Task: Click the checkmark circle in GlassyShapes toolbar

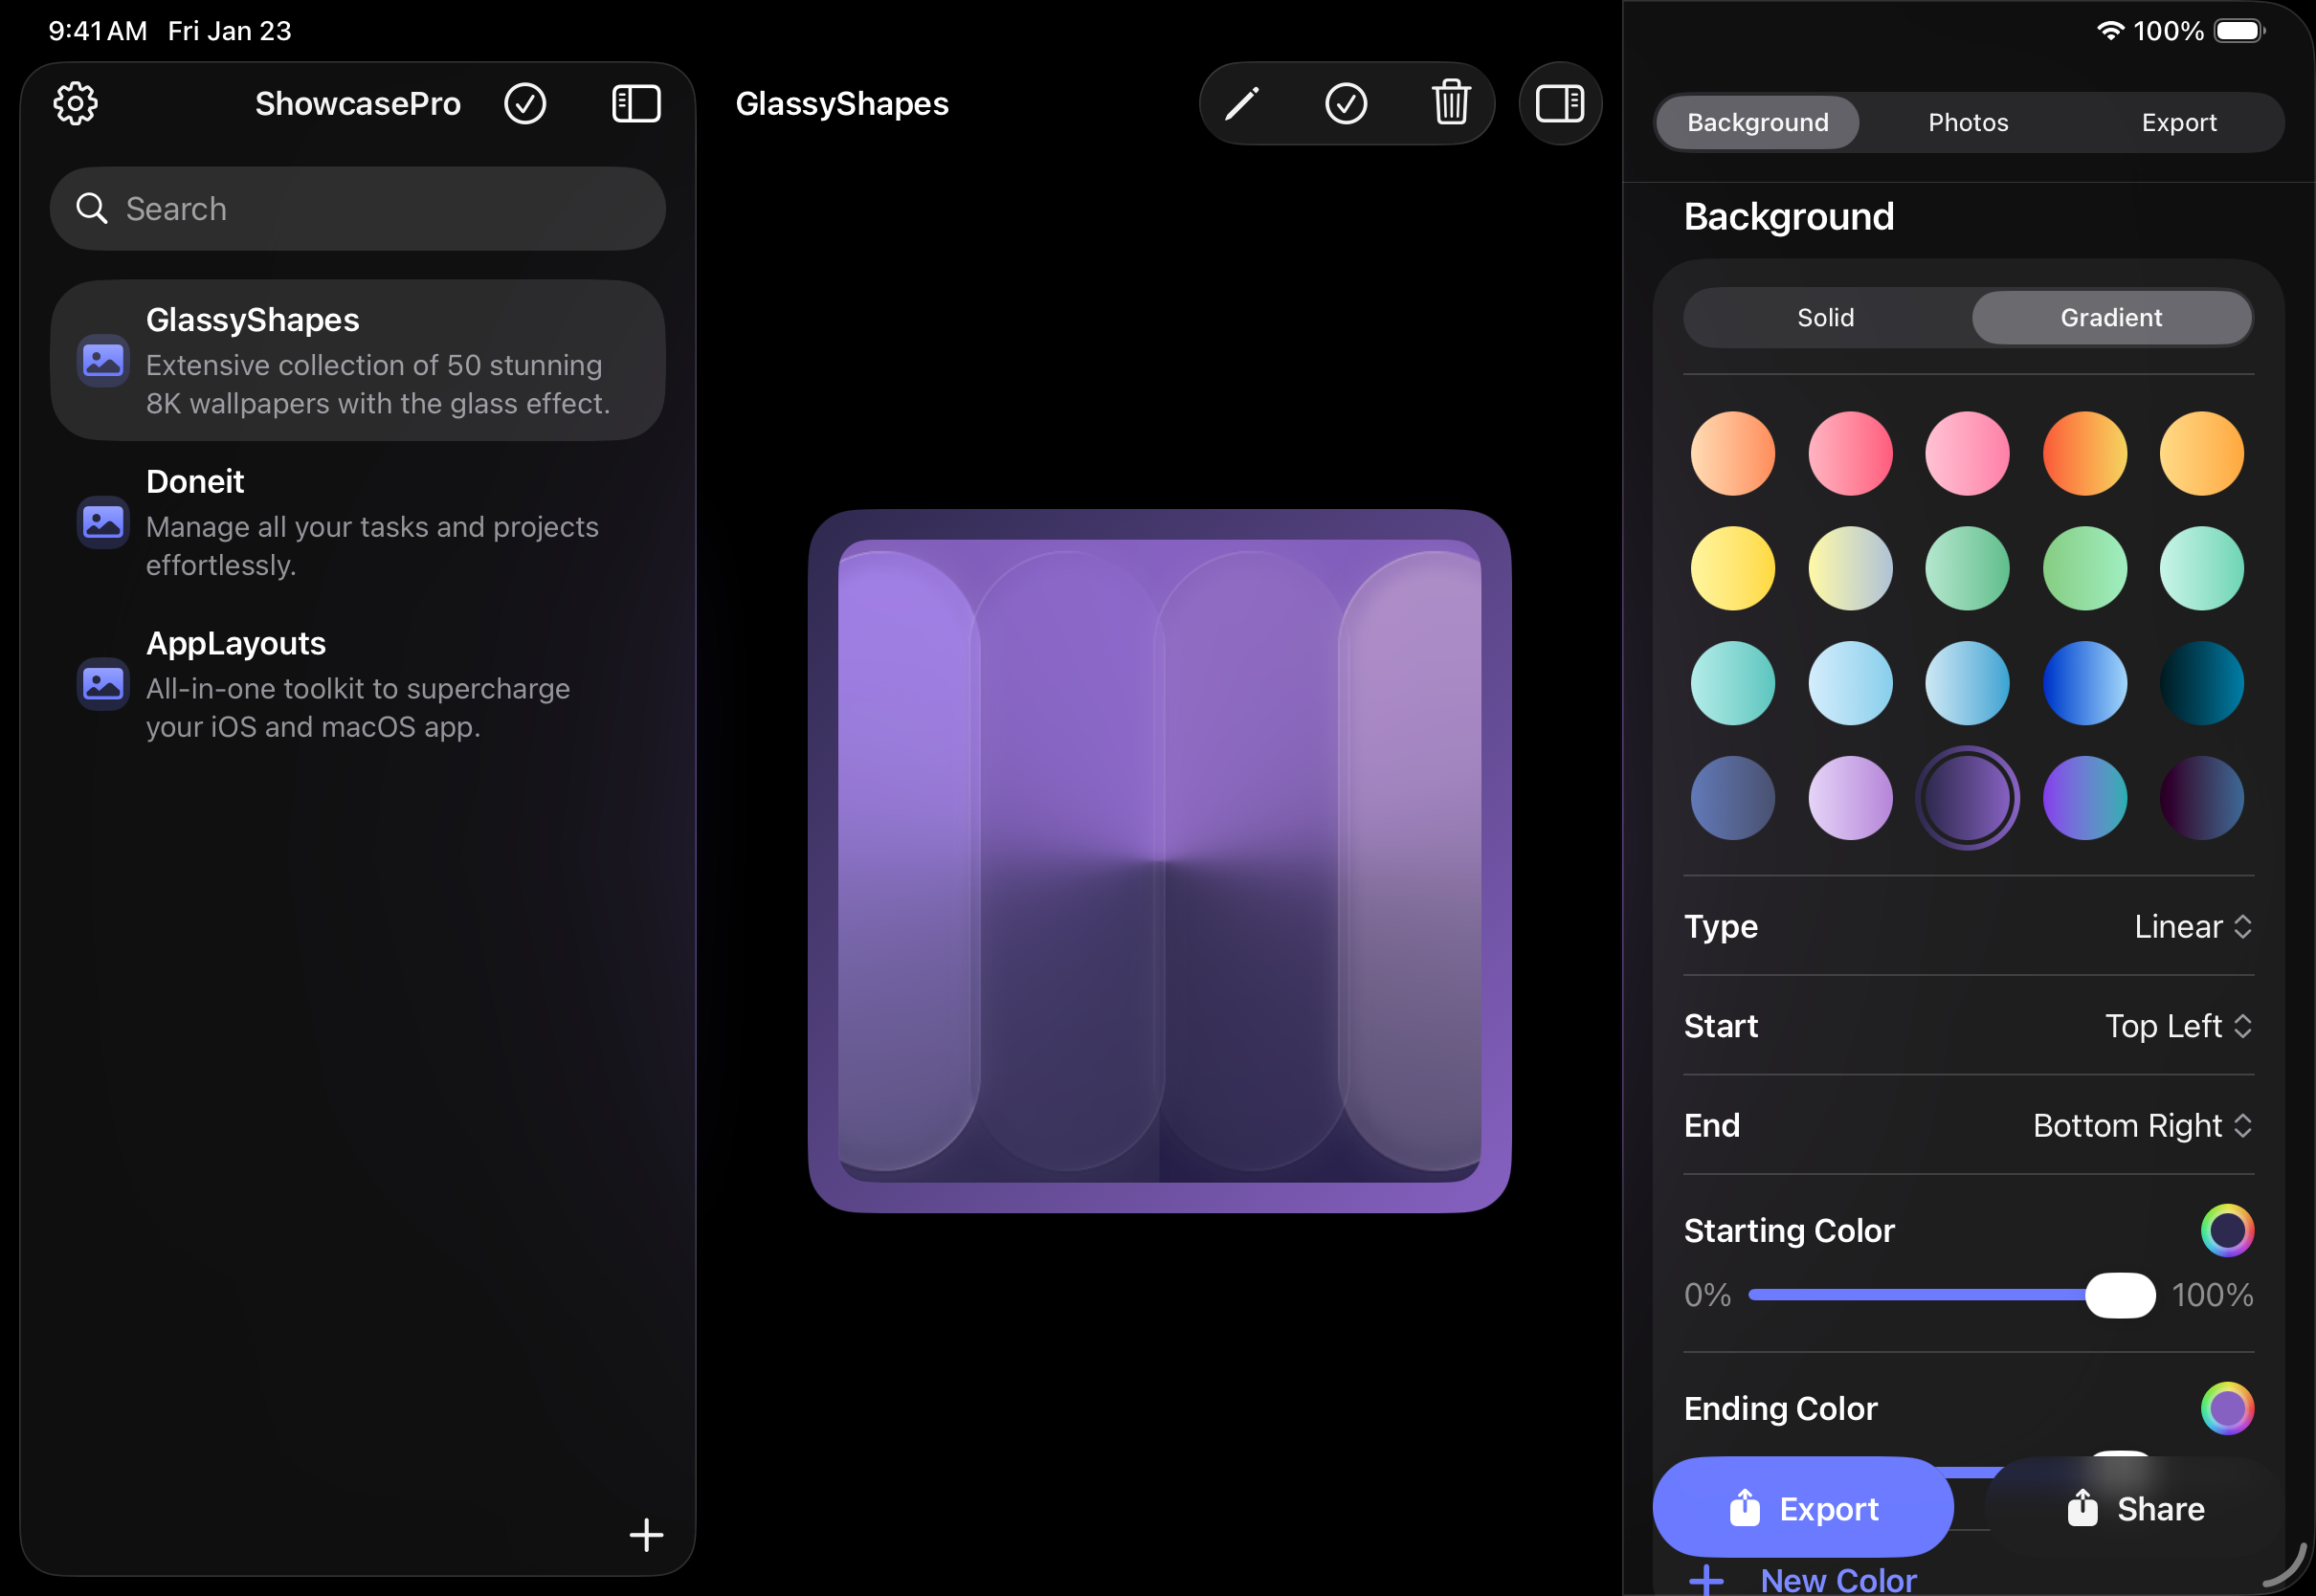Action: 1346,103
